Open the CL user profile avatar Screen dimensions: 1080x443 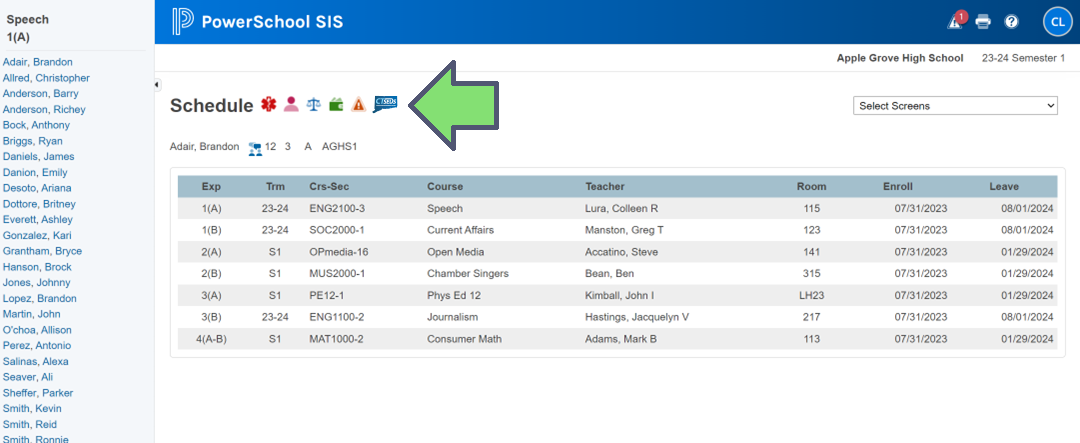click(x=1057, y=21)
